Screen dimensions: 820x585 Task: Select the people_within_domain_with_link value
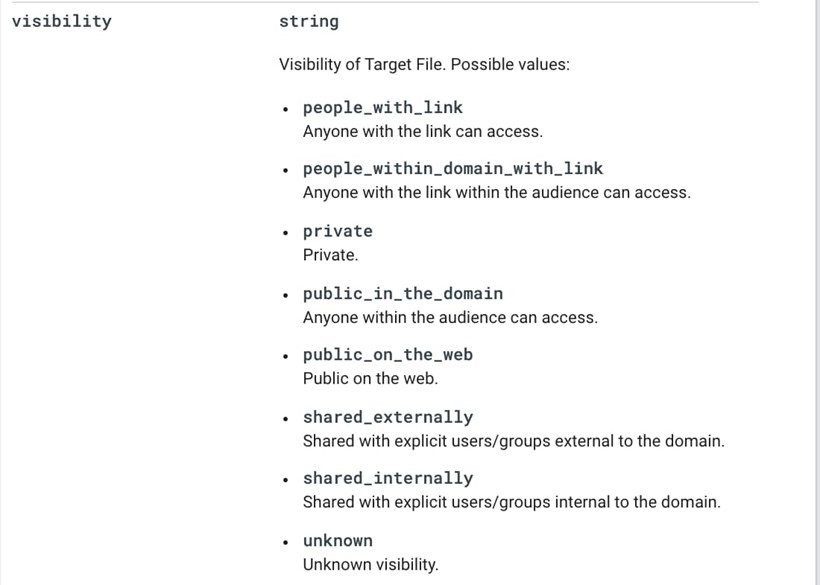click(x=453, y=169)
